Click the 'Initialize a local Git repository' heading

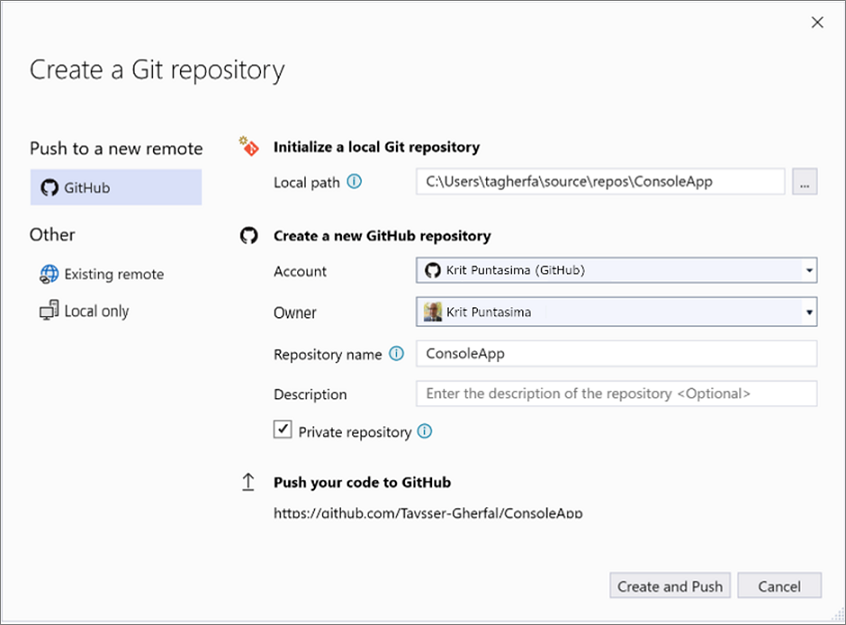click(377, 147)
